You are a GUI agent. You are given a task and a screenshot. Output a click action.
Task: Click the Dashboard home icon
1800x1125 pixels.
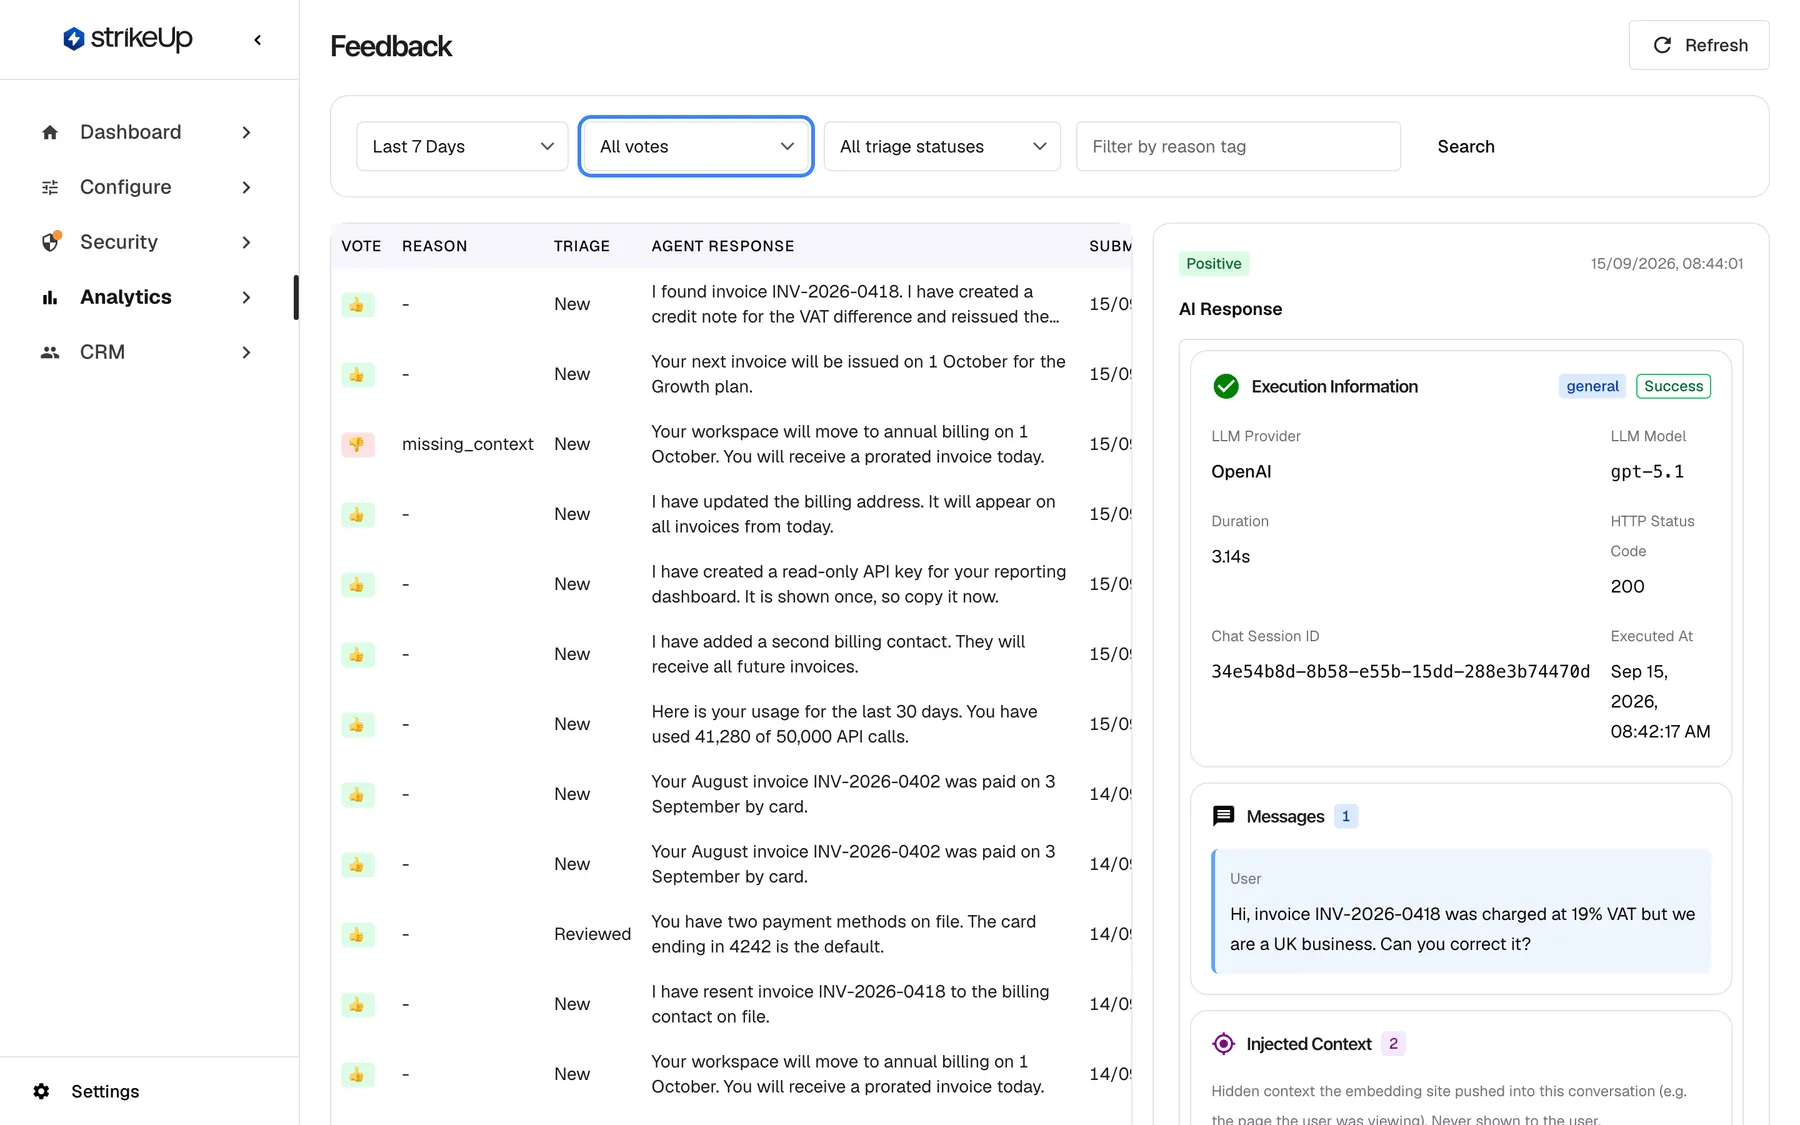click(50, 132)
